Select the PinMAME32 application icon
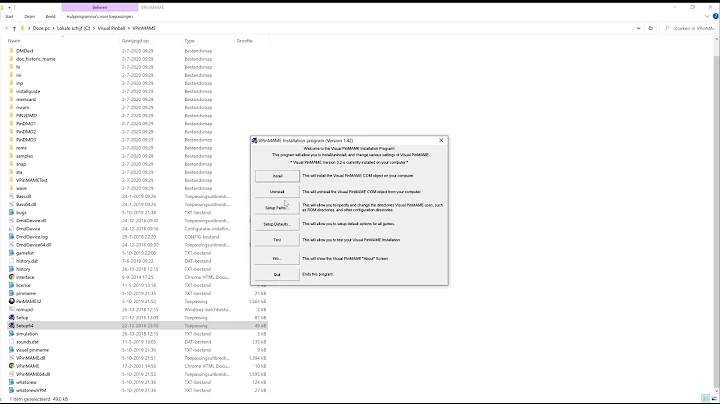This screenshot has width=720, height=404. point(11,301)
